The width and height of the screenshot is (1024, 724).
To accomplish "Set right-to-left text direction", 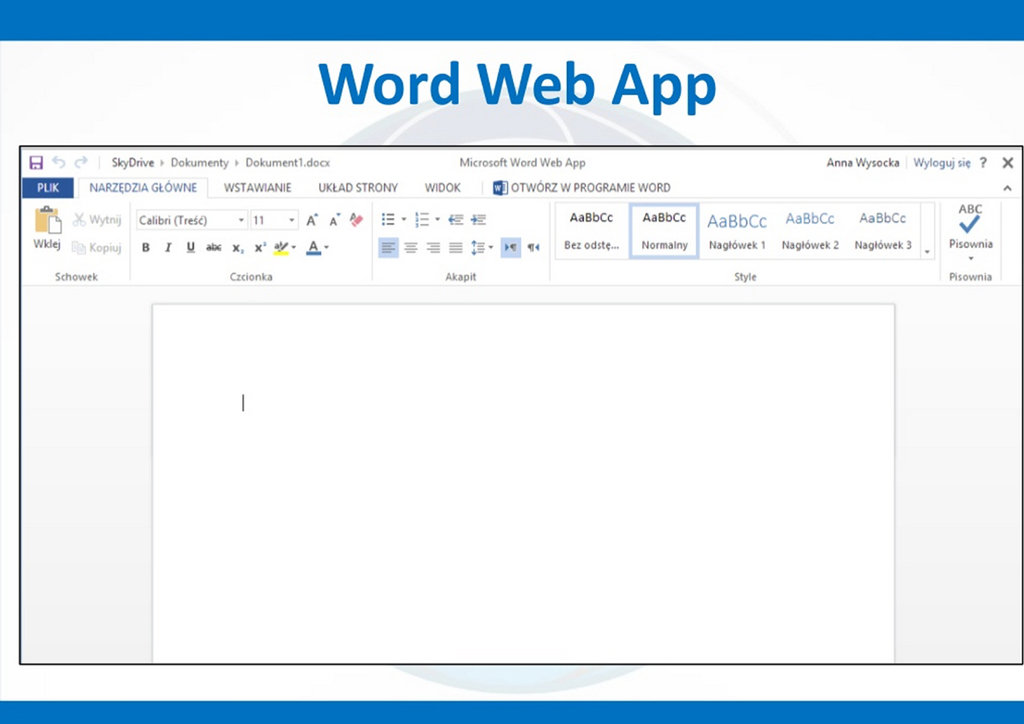I will (x=534, y=247).
